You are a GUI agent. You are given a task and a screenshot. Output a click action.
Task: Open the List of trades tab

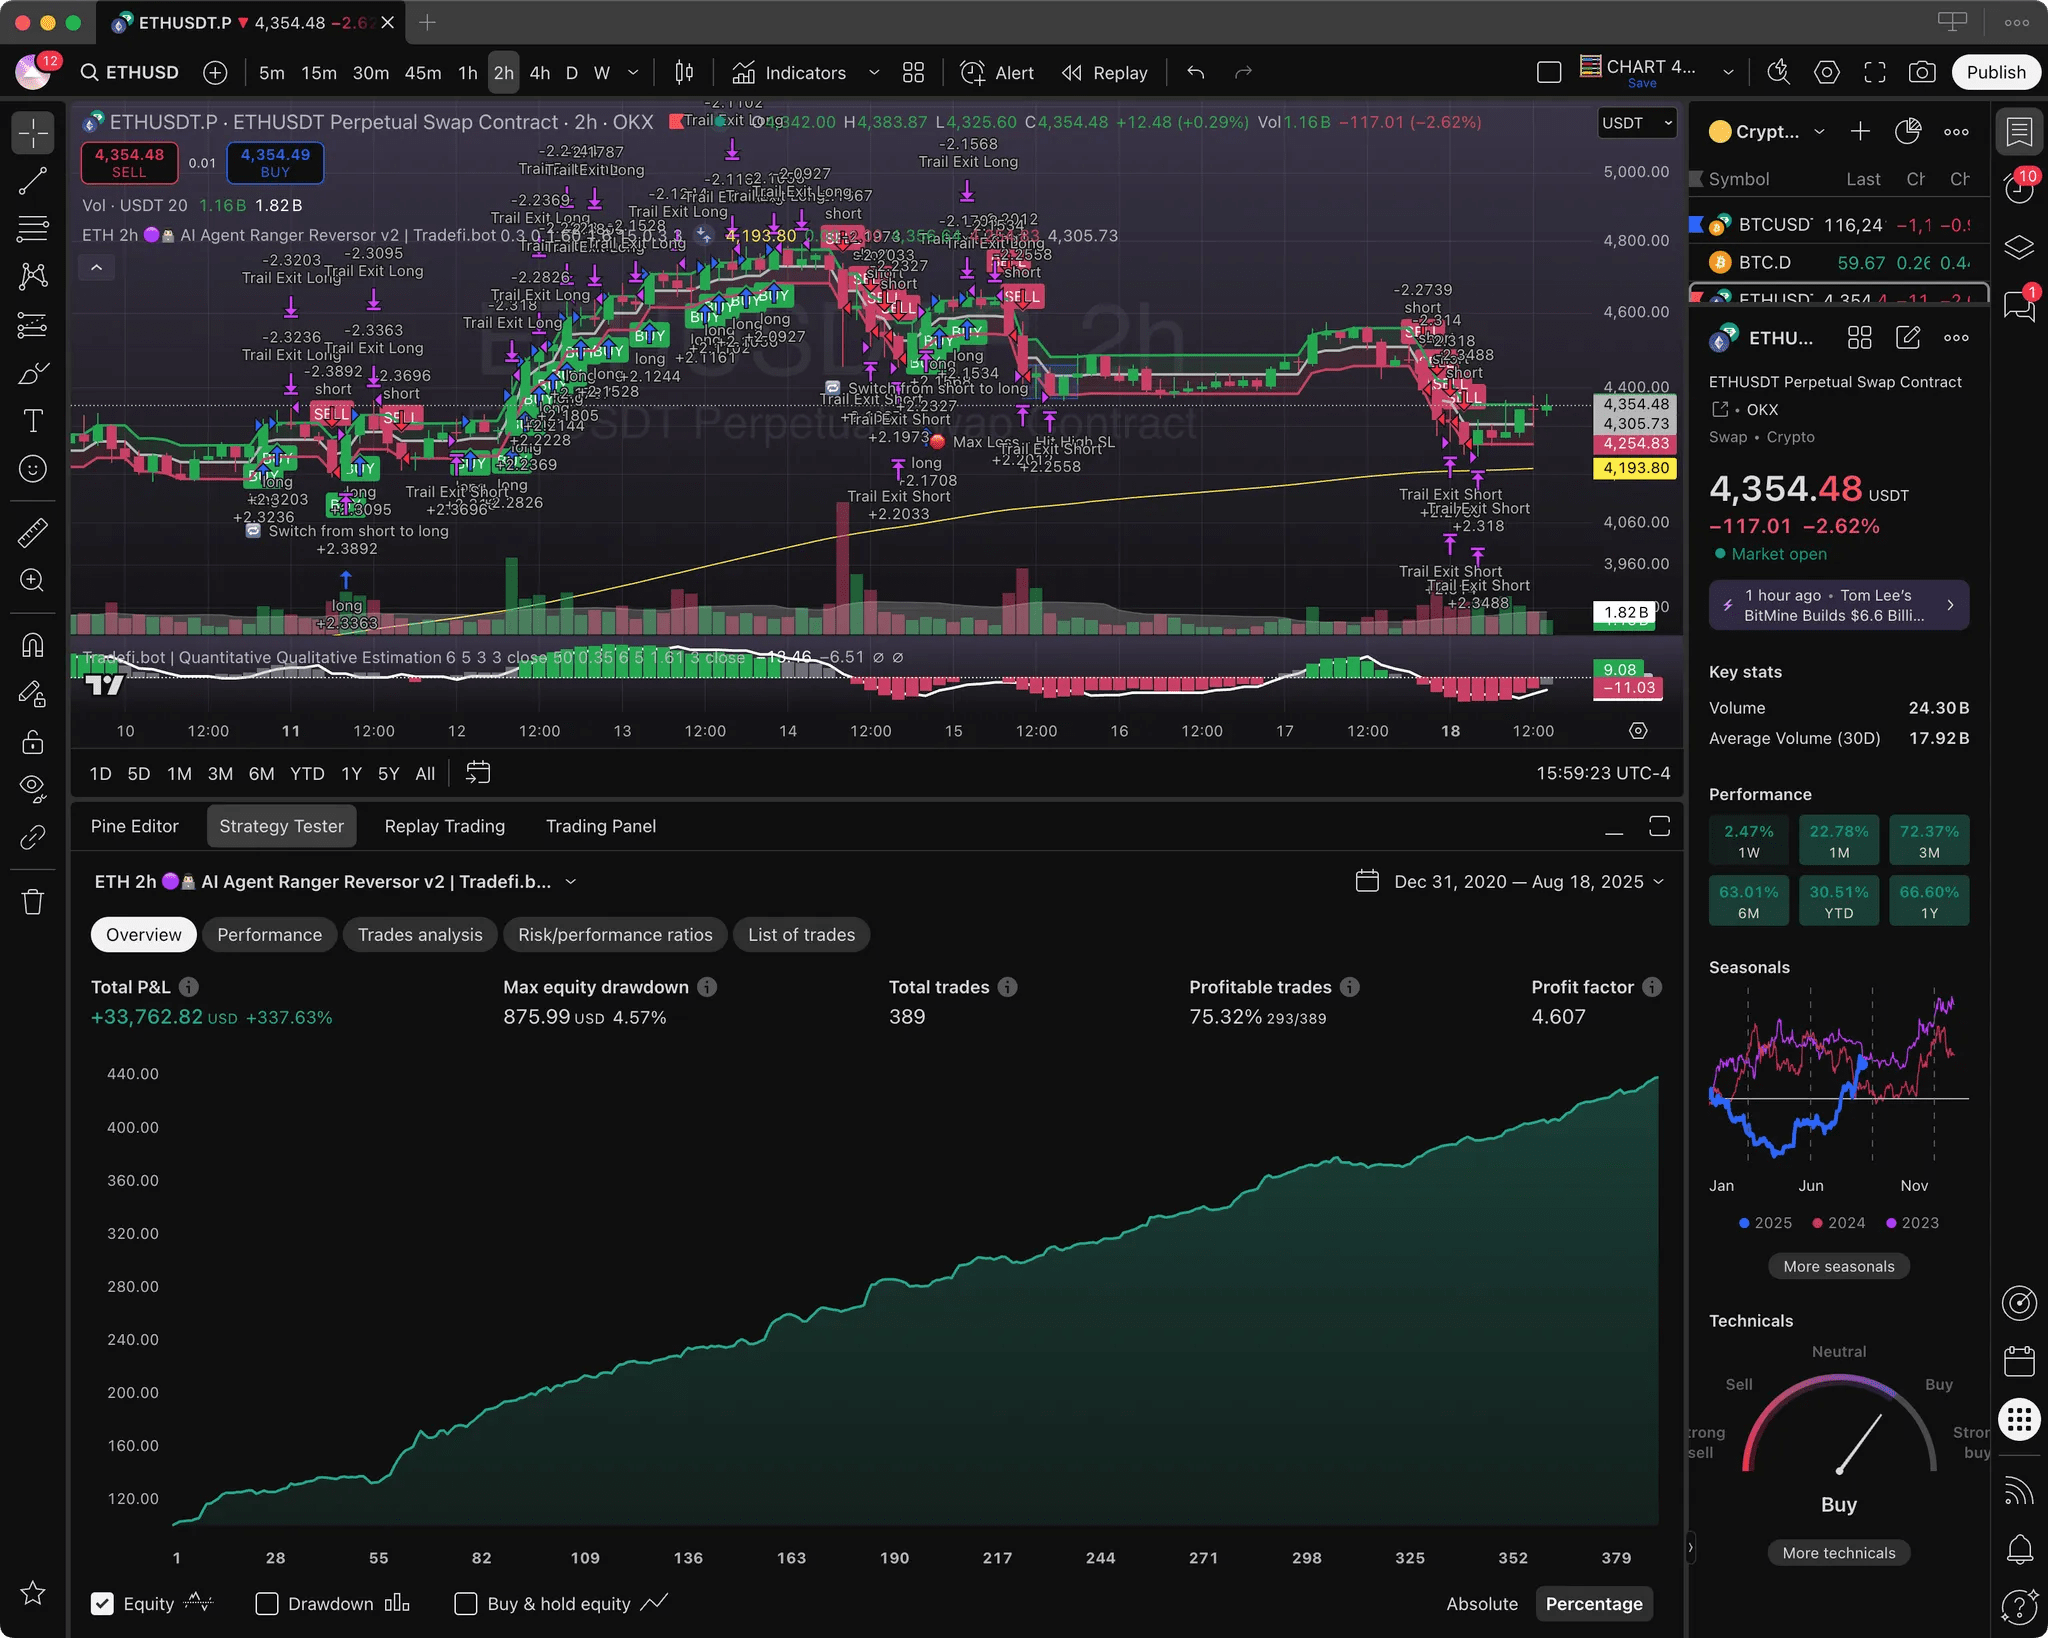pyautogui.click(x=802, y=935)
